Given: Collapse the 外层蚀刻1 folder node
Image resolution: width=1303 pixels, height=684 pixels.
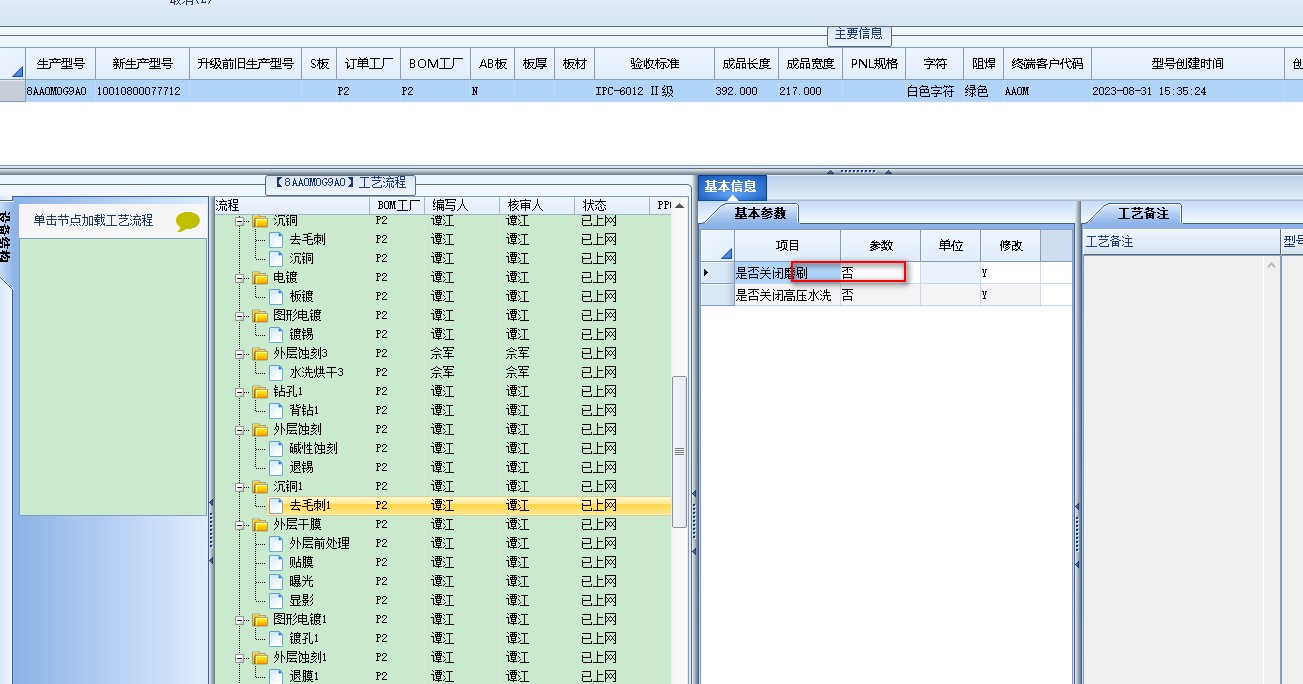Looking at the screenshot, I should click(x=240, y=658).
